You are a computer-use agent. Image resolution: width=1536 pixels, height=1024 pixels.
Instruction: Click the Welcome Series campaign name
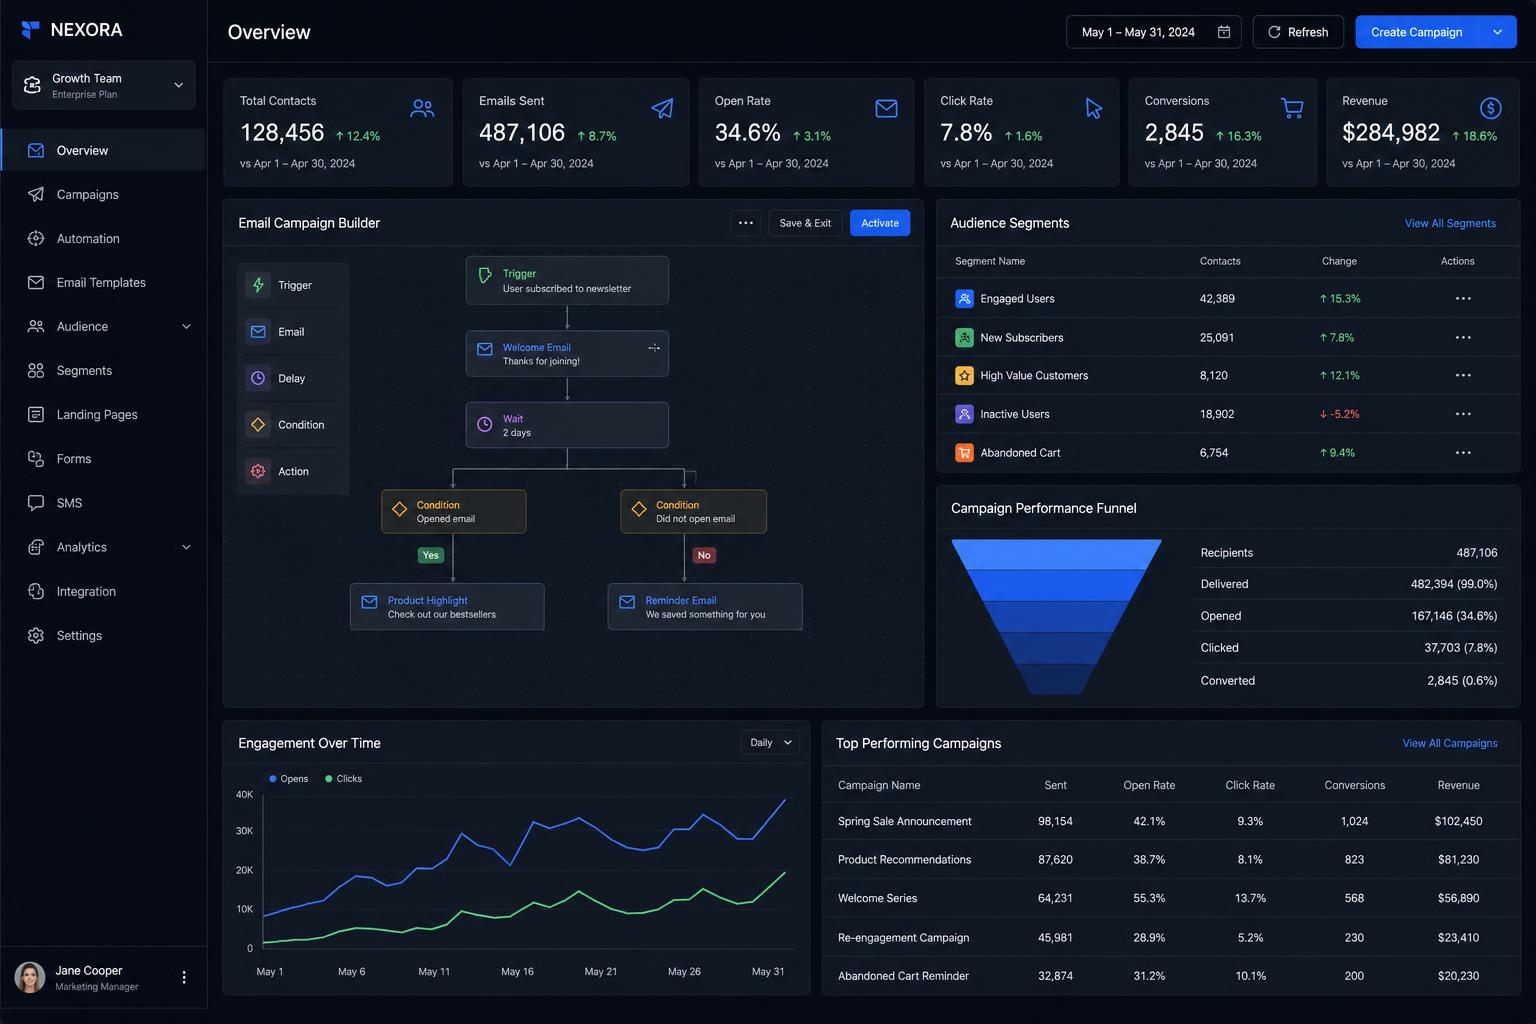[877, 898]
